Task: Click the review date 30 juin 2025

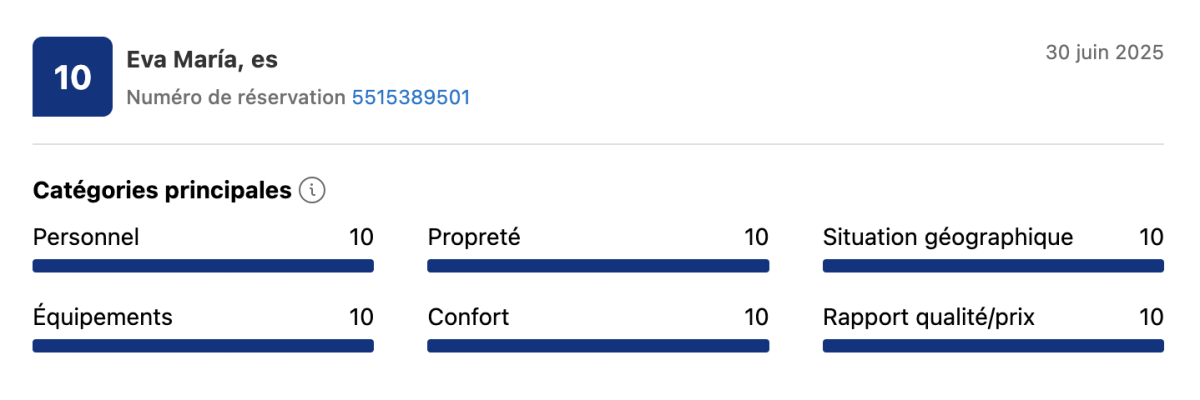Action: [x=1104, y=53]
